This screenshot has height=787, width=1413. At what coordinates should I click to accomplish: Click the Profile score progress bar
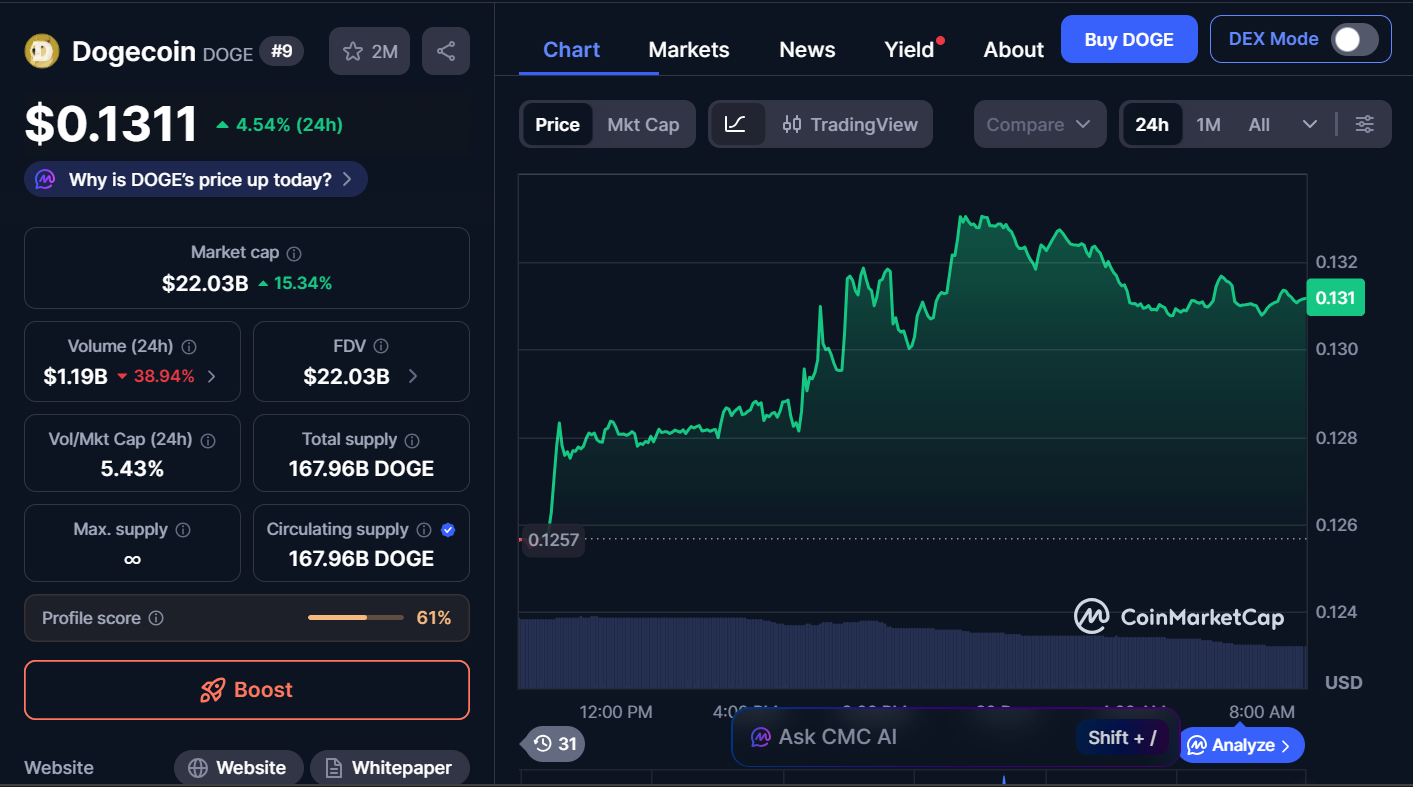[355, 617]
